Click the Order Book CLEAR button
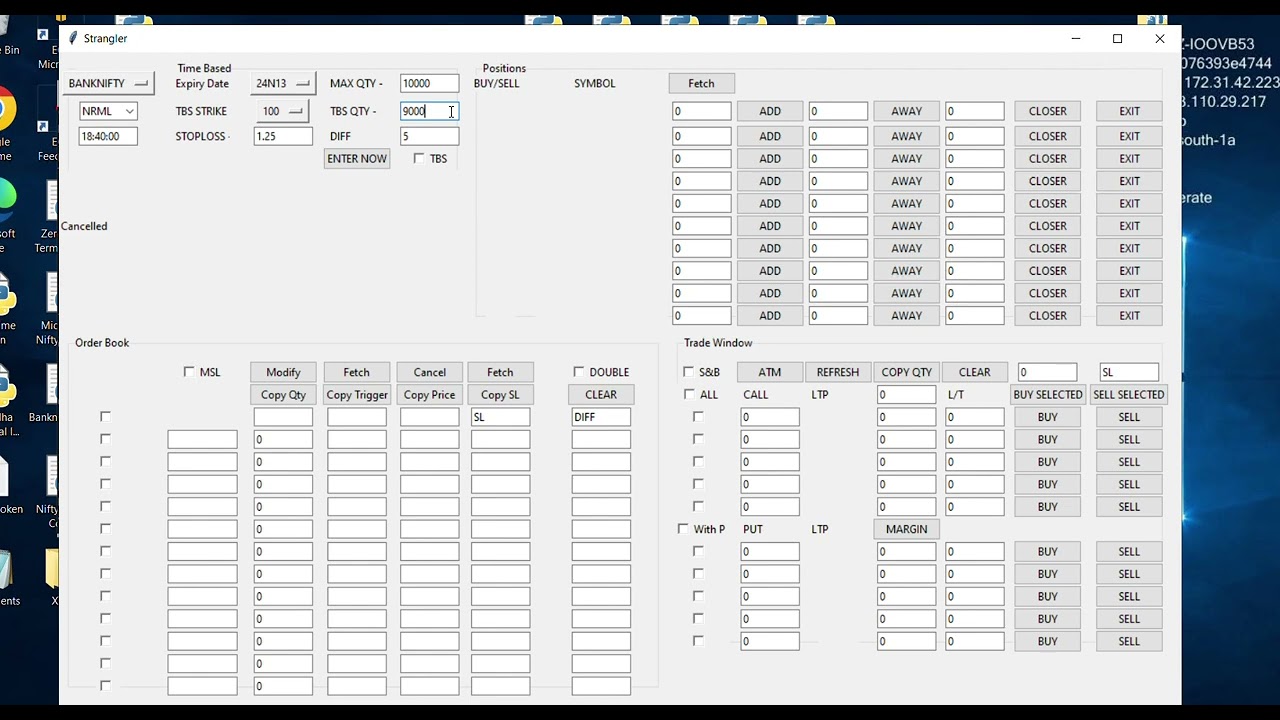1280x720 pixels. tap(601, 394)
